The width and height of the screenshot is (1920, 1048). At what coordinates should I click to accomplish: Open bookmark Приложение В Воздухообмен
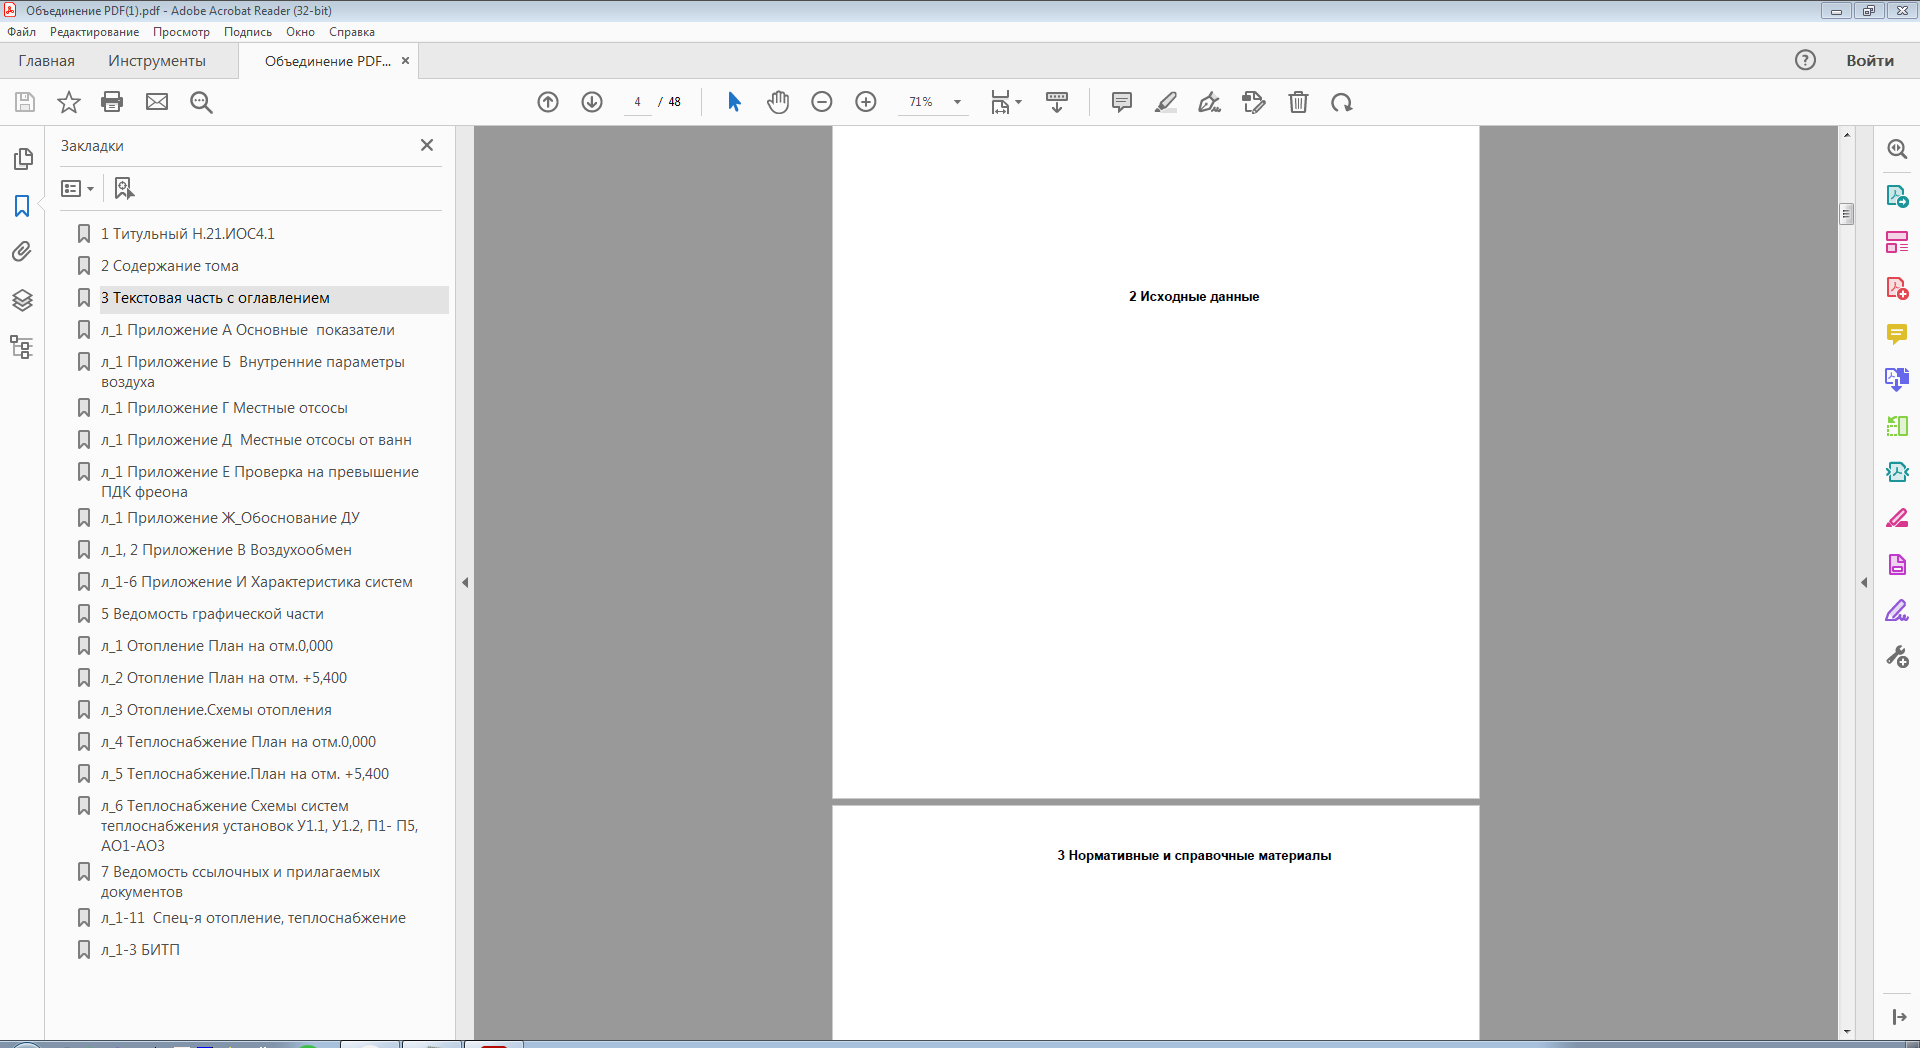(226, 550)
